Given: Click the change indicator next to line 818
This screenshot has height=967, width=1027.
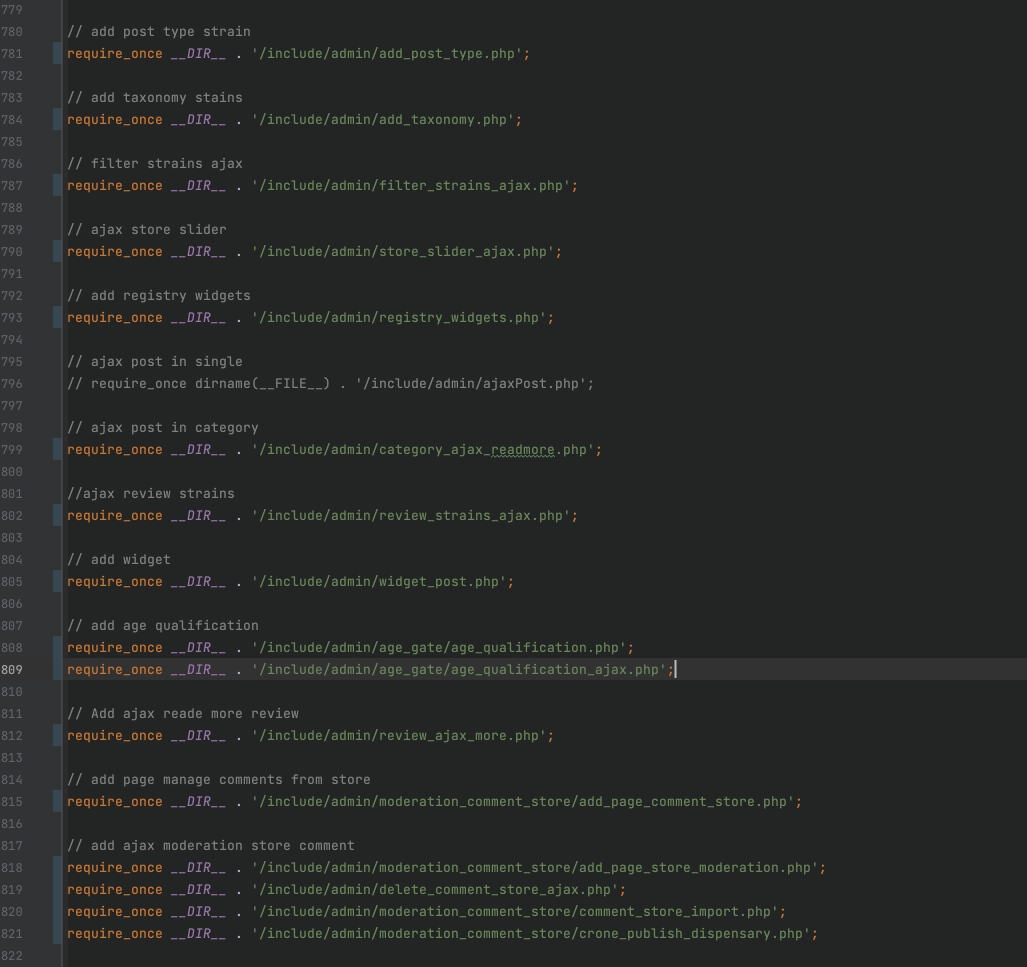Looking at the screenshot, I should [56, 867].
